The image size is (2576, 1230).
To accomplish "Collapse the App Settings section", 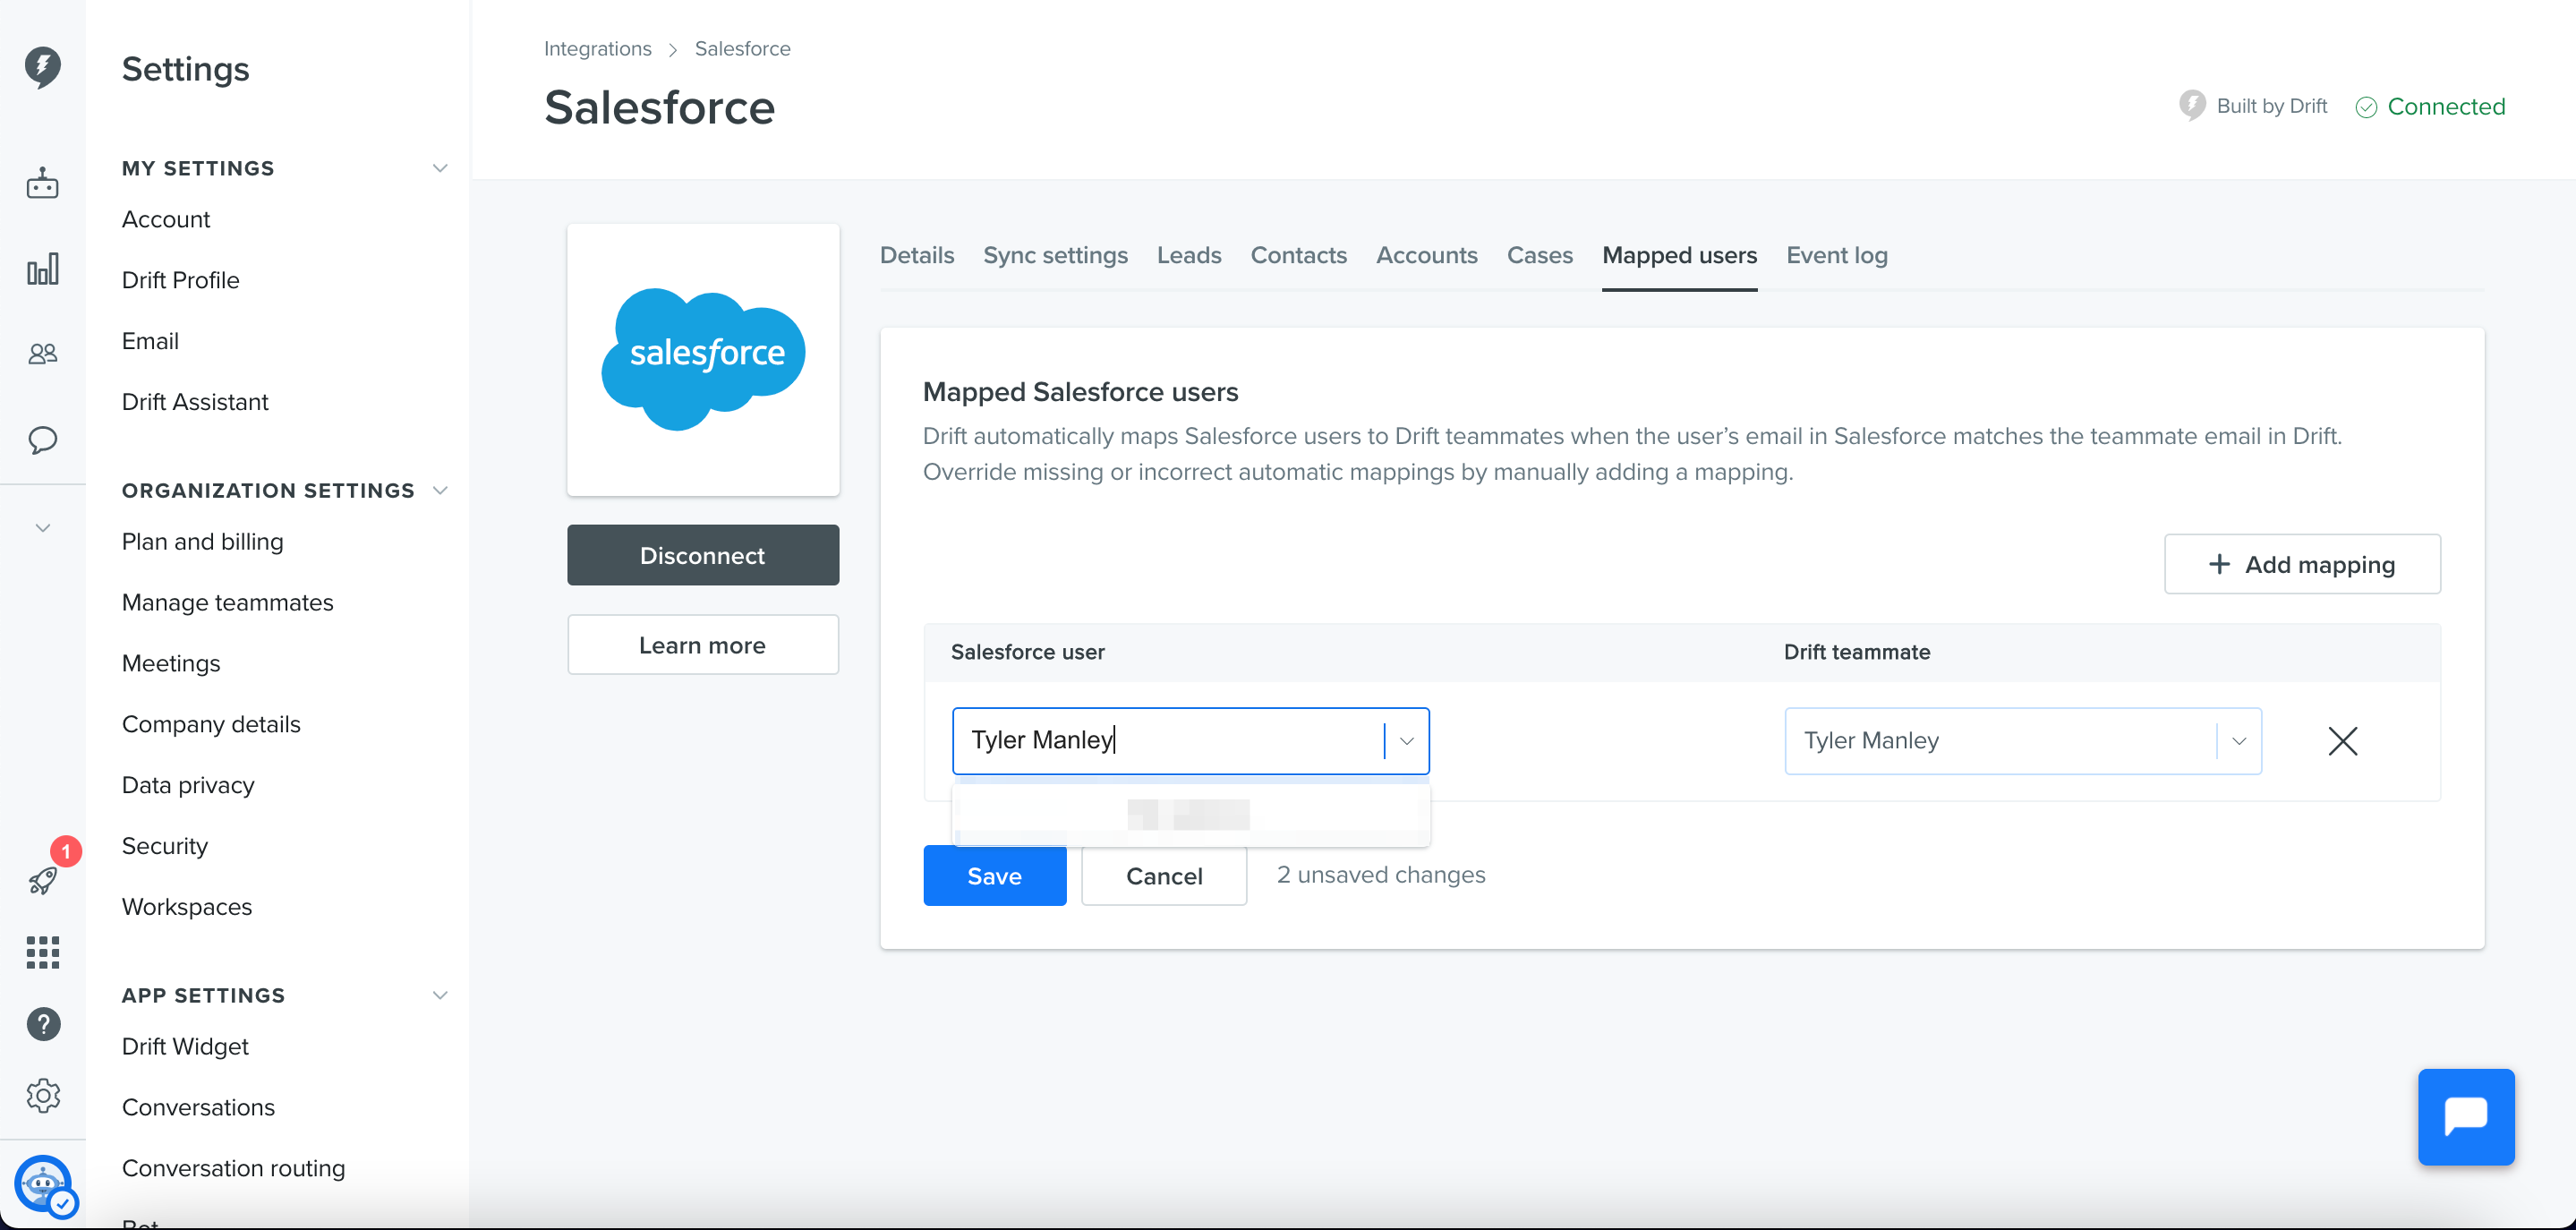I will click(x=440, y=995).
